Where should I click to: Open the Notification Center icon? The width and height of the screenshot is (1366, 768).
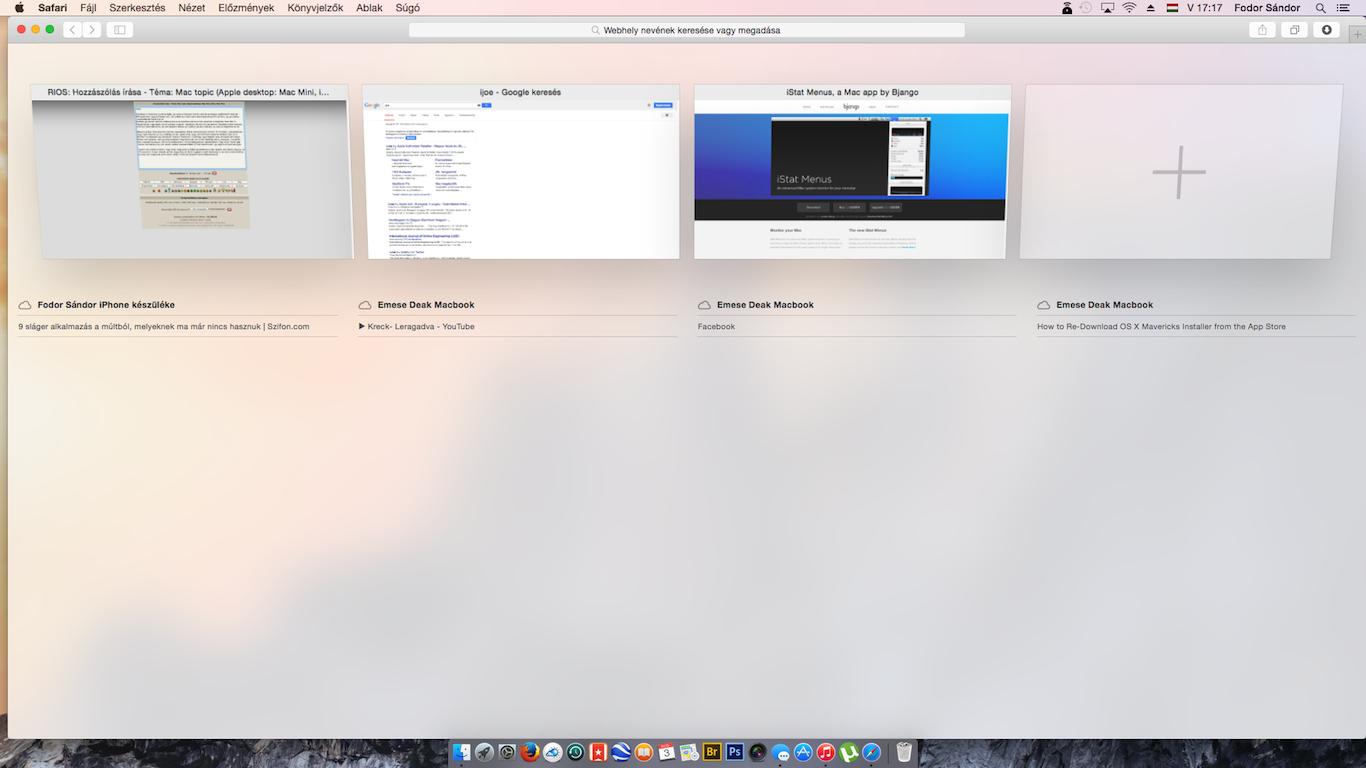(1343, 8)
